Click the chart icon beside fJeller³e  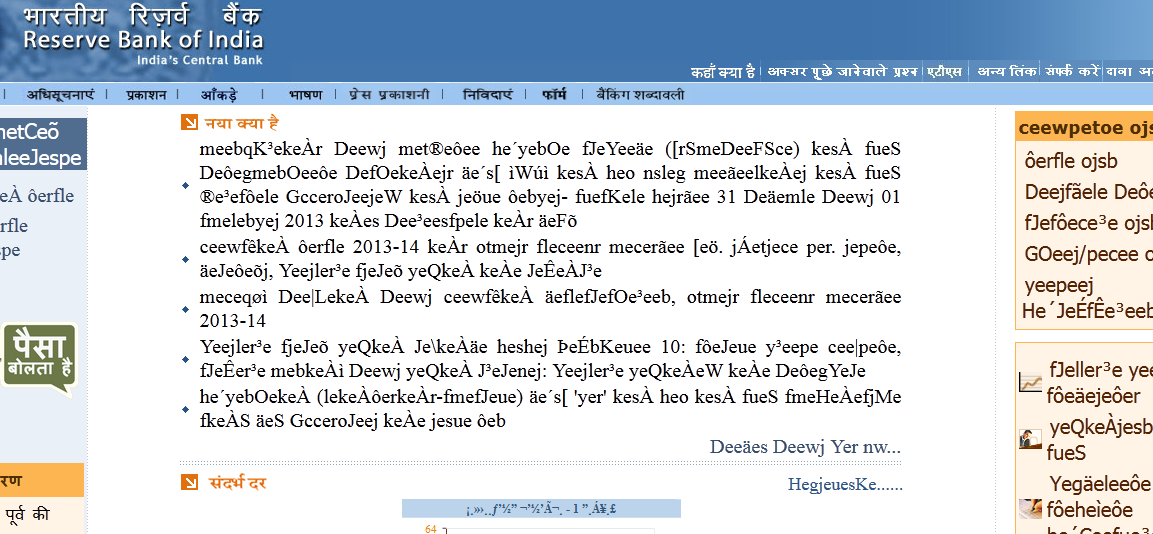pyautogui.click(x=1030, y=382)
